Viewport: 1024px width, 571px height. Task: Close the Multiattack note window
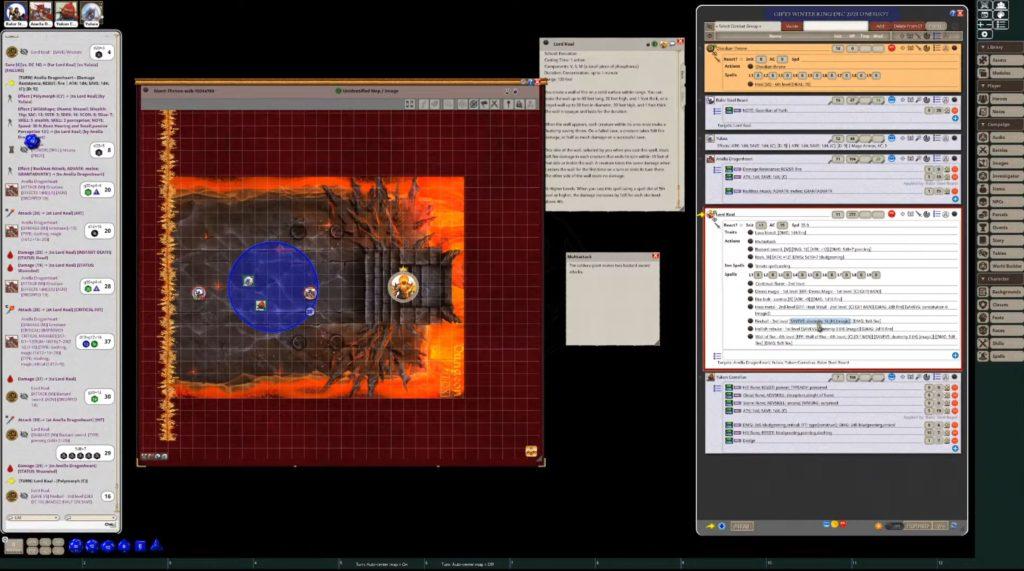(x=656, y=256)
